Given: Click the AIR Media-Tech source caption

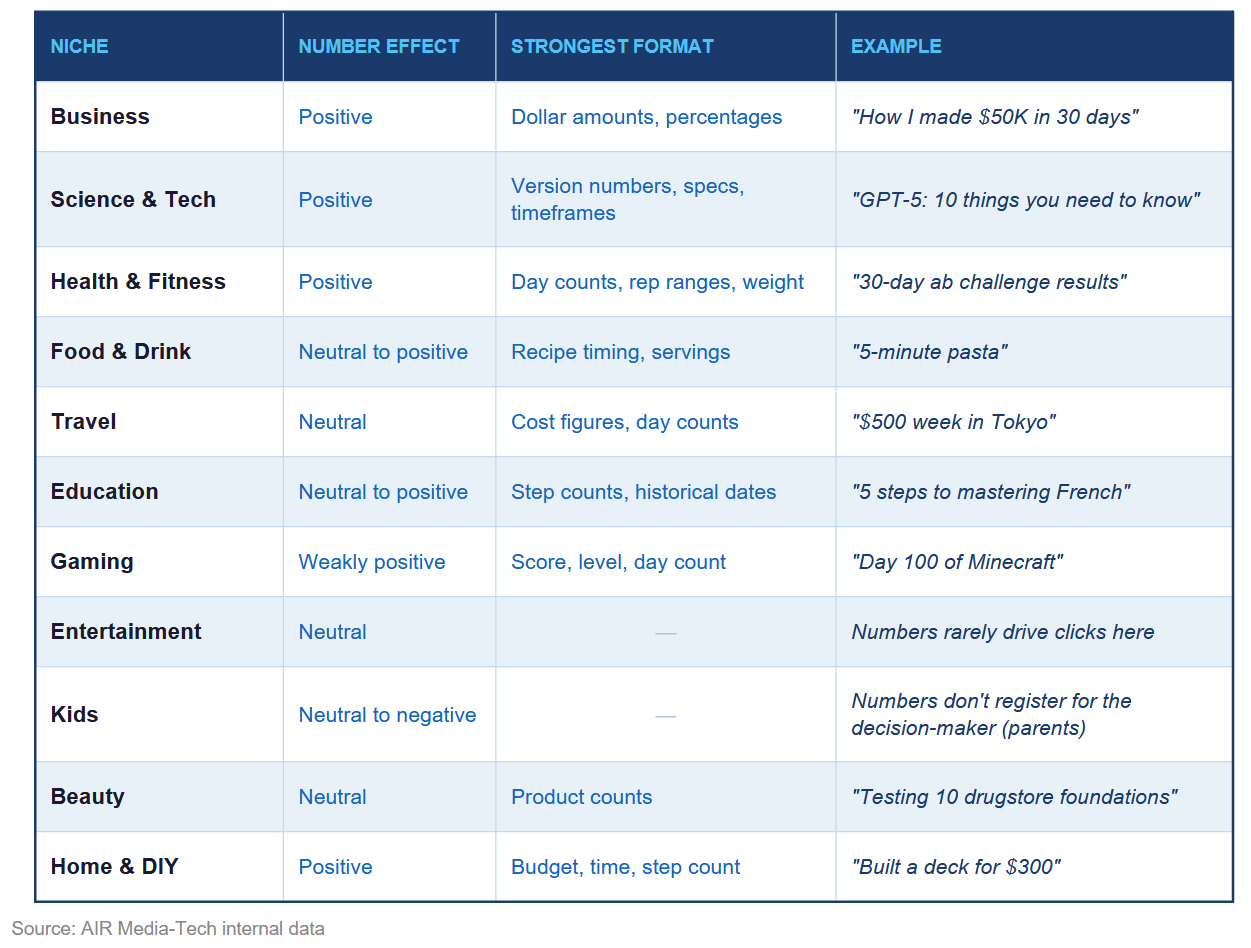Looking at the screenshot, I should pyautogui.click(x=168, y=929).
